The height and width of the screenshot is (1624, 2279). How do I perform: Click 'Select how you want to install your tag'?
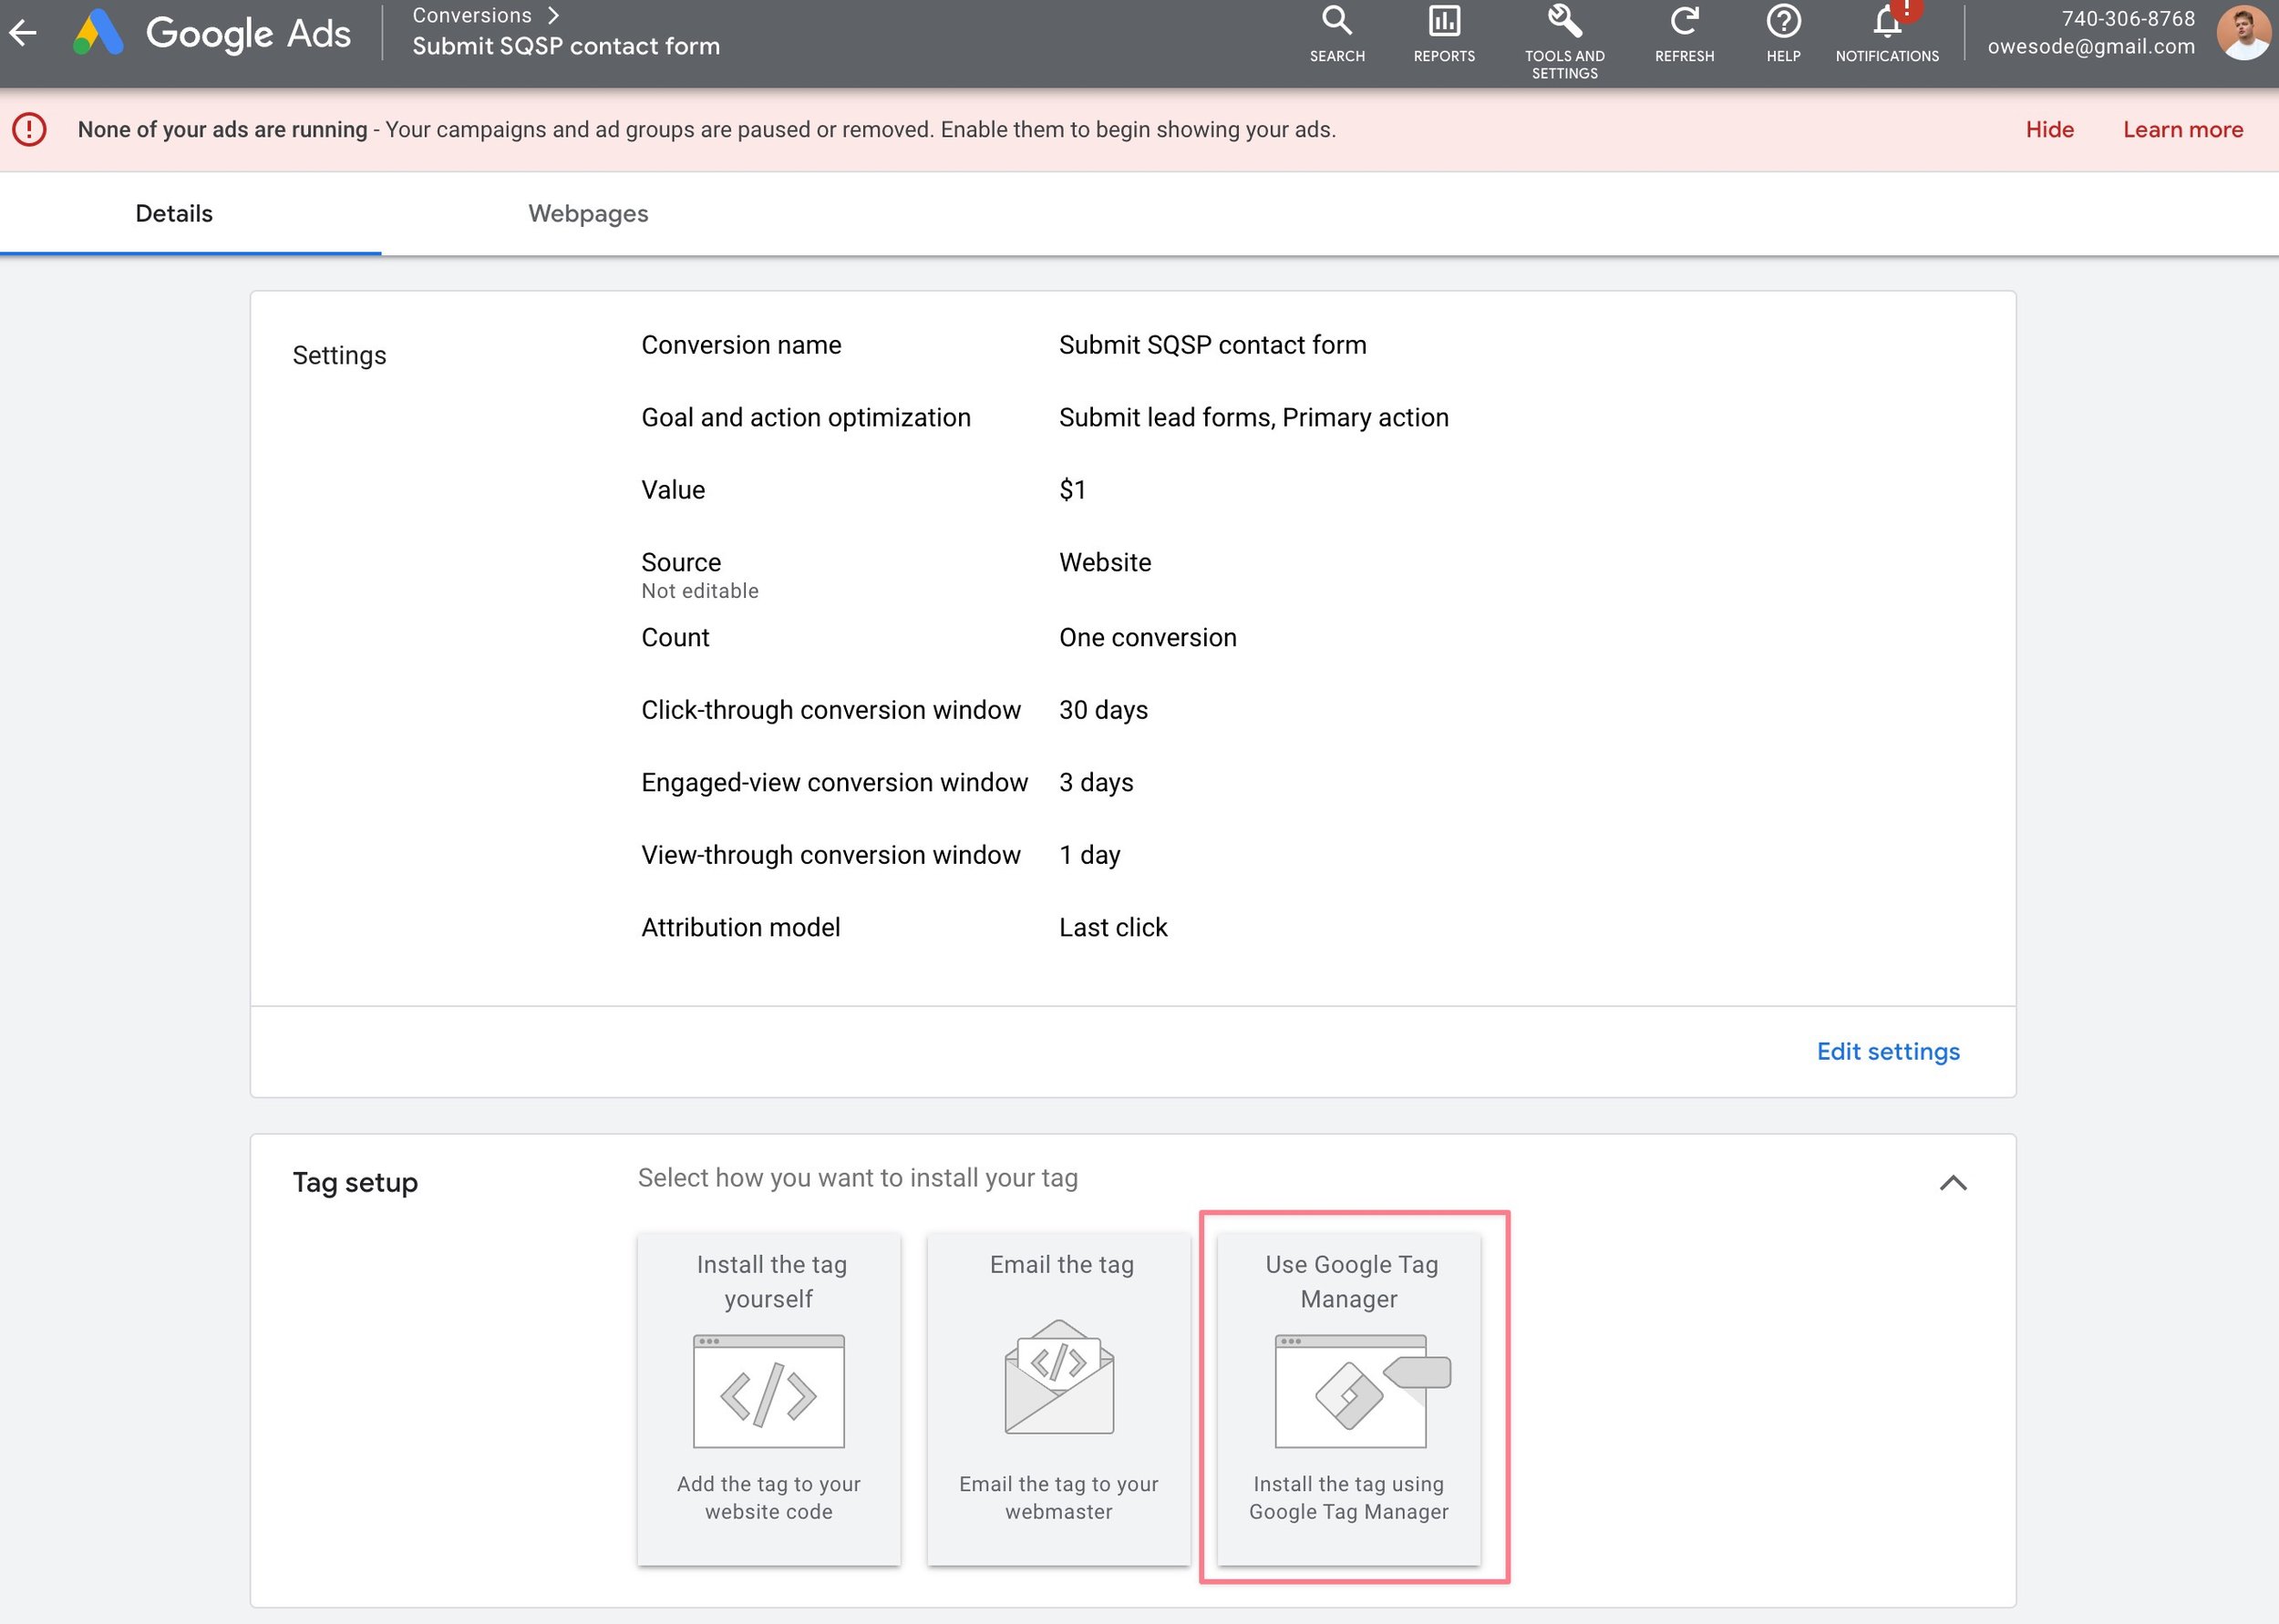[857, 1178]
